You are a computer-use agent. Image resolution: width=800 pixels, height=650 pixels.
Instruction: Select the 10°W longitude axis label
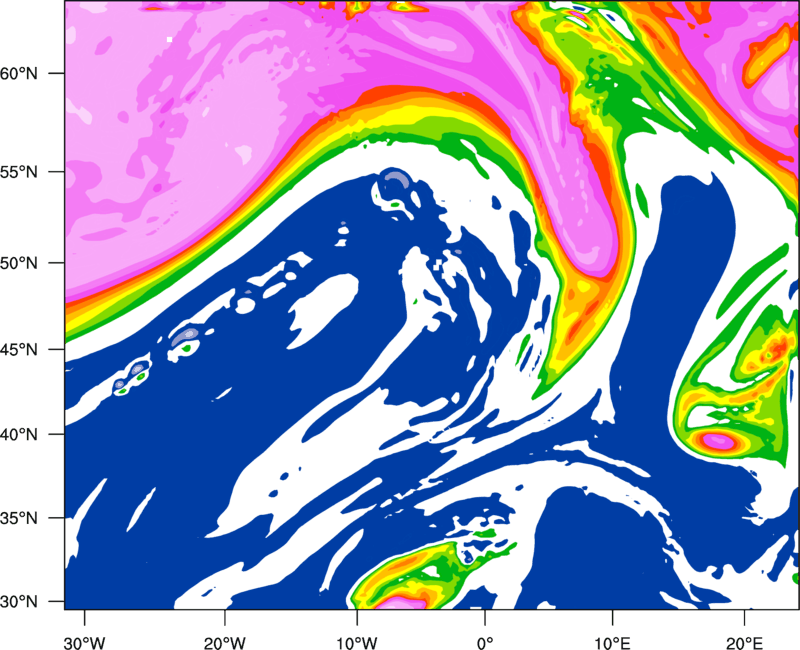[357, 643]
